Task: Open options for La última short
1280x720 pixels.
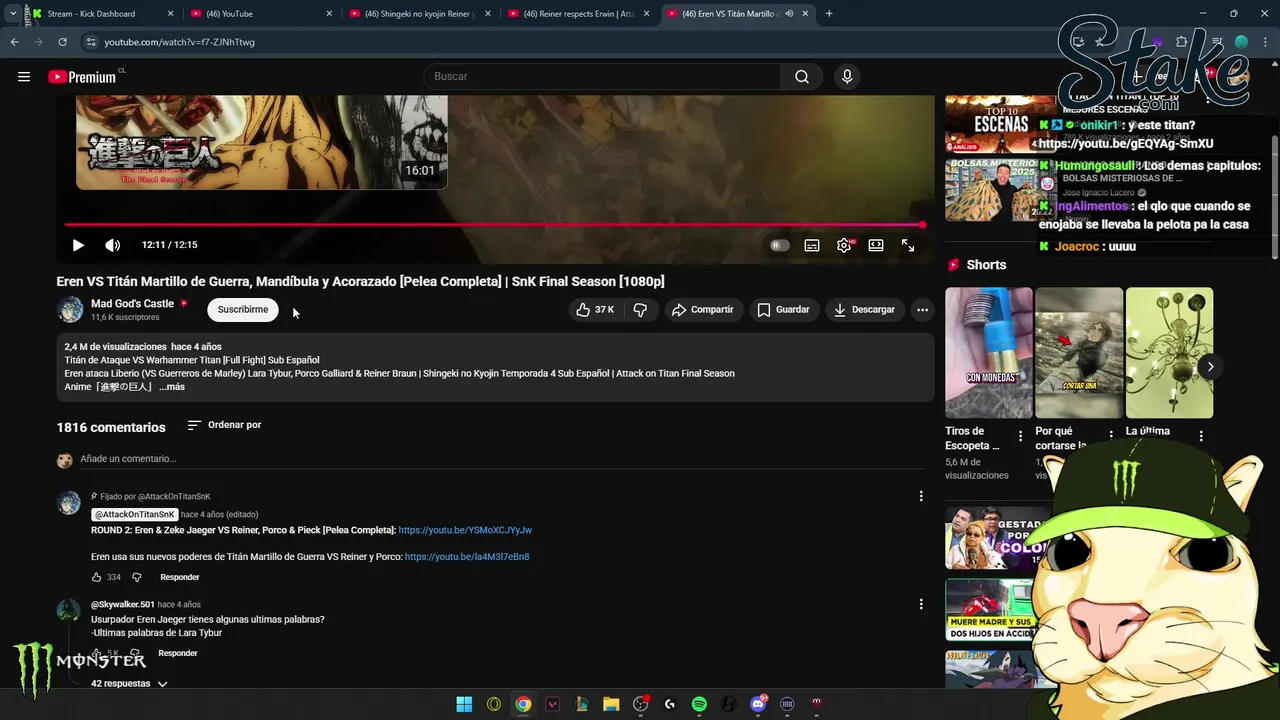Action: pos(1201,436)
